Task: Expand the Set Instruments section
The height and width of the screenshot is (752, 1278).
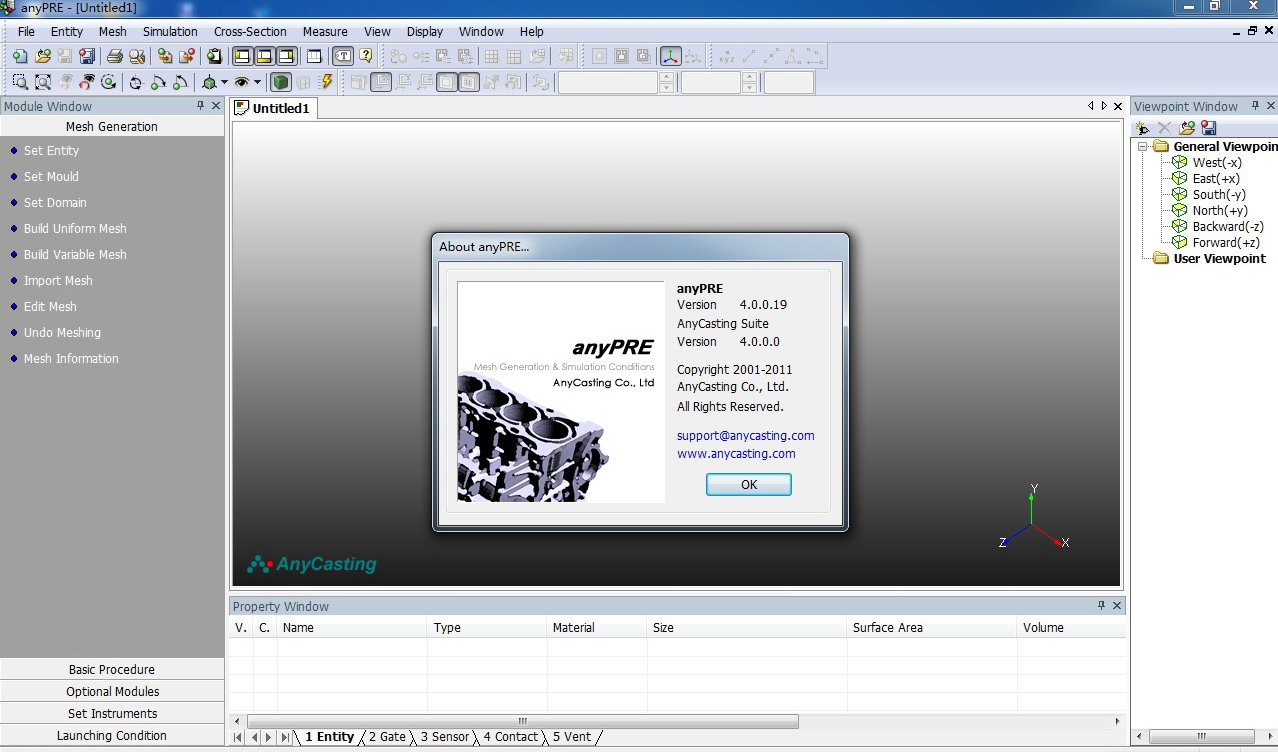Action: point(112,714)
